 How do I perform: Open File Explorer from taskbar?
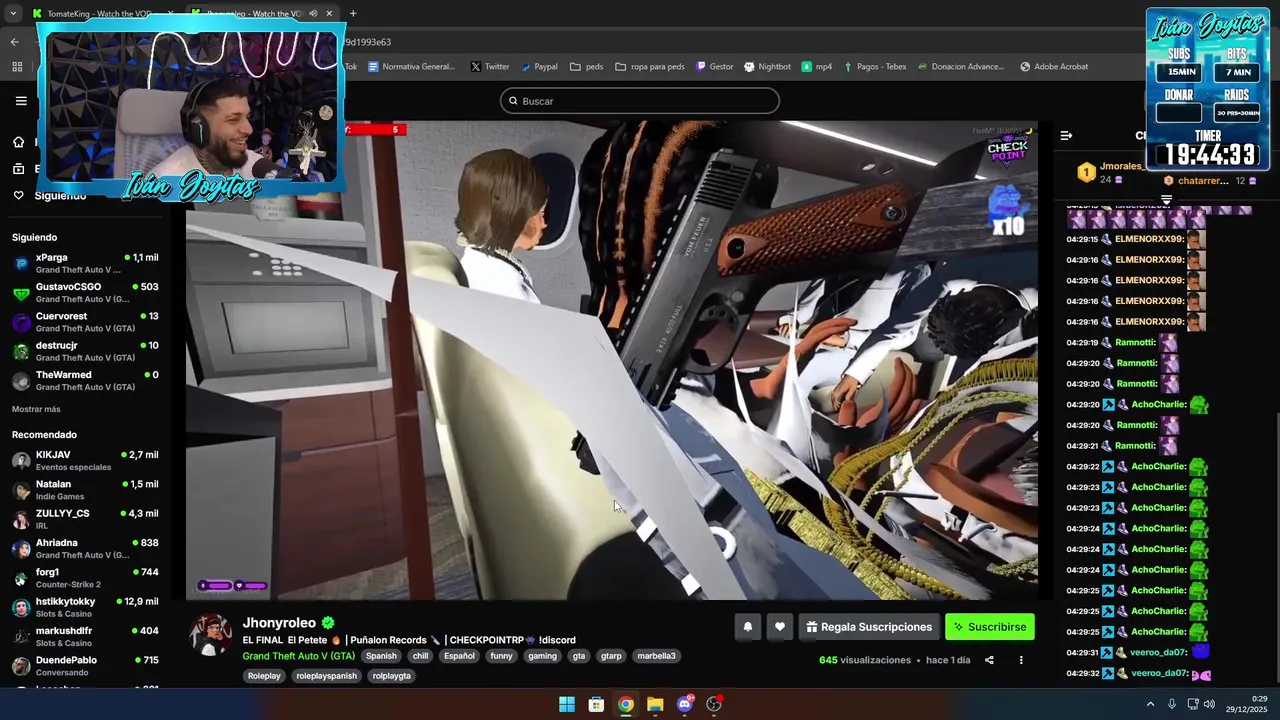coord(655,704)
